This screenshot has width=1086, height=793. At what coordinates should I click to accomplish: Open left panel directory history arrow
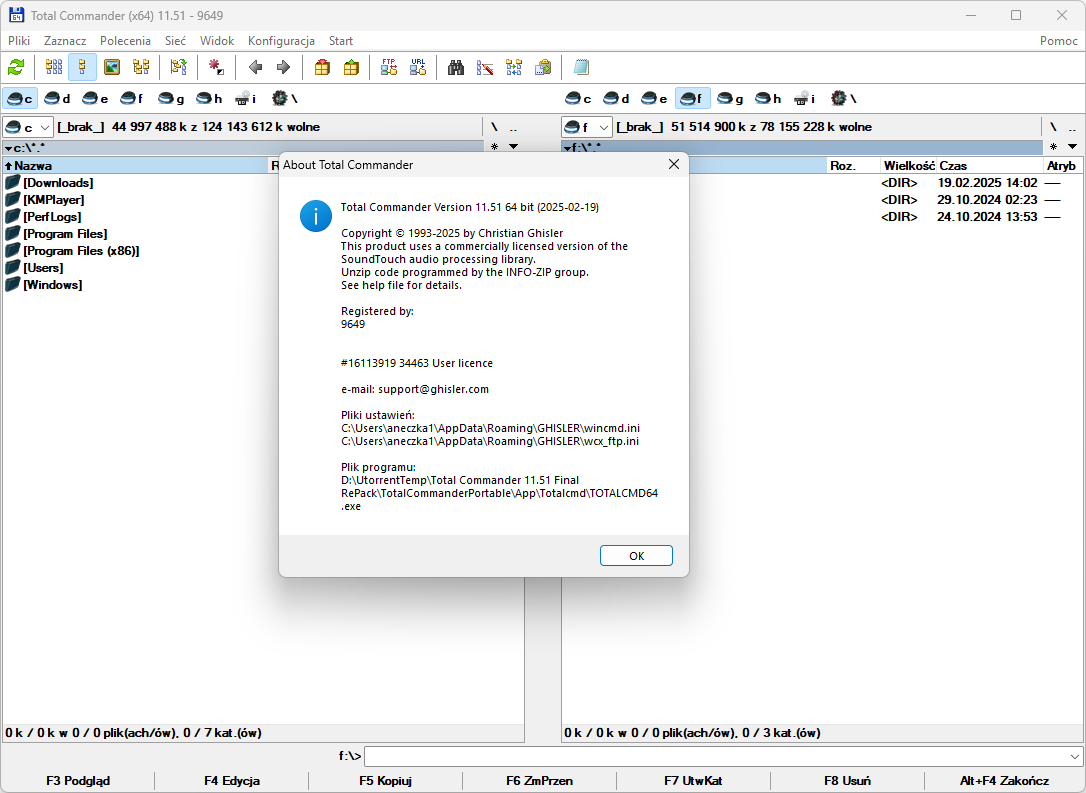tap(513, 147)
